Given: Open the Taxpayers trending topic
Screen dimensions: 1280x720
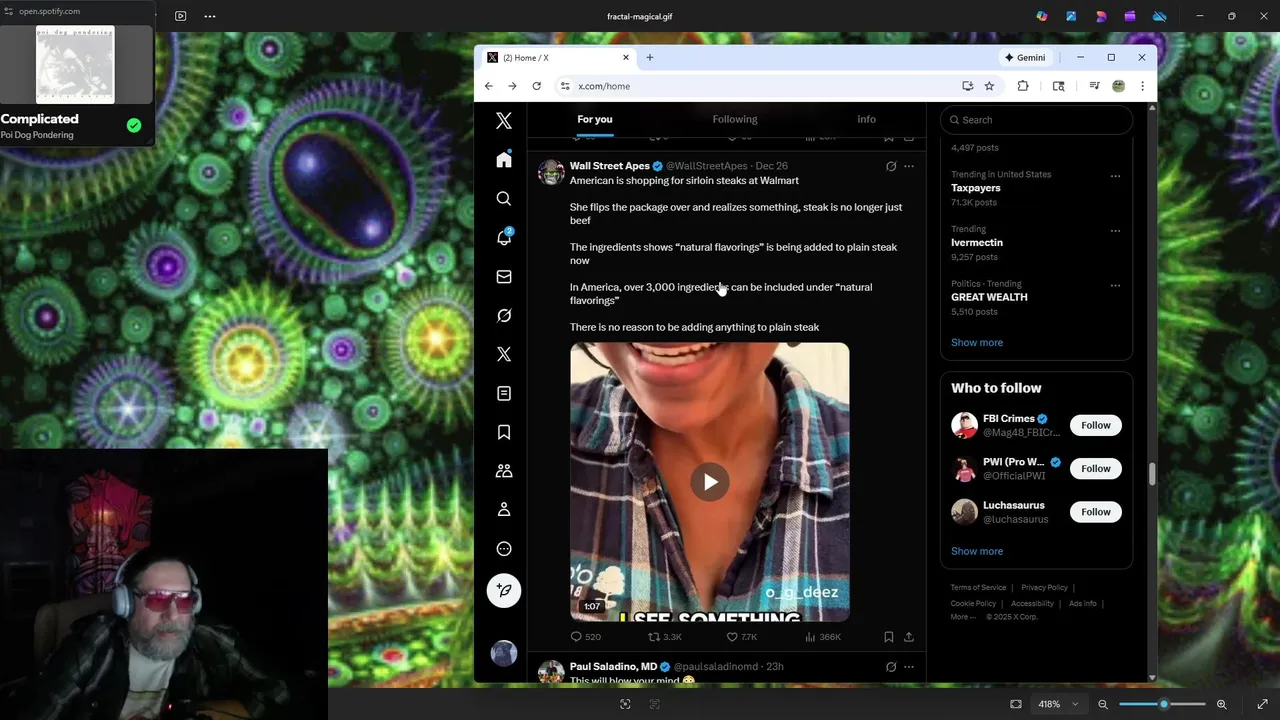Looking at the screenshot, I should coord(976,188).
